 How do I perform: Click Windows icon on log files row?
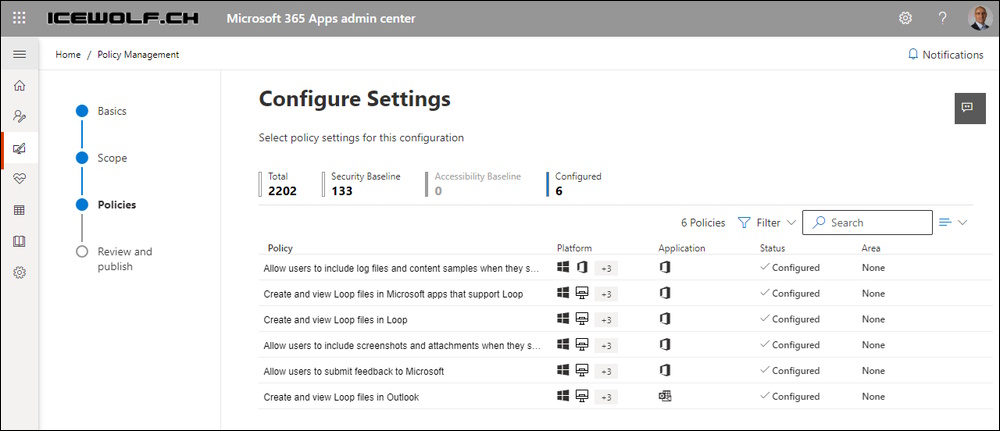coord(562,267)
